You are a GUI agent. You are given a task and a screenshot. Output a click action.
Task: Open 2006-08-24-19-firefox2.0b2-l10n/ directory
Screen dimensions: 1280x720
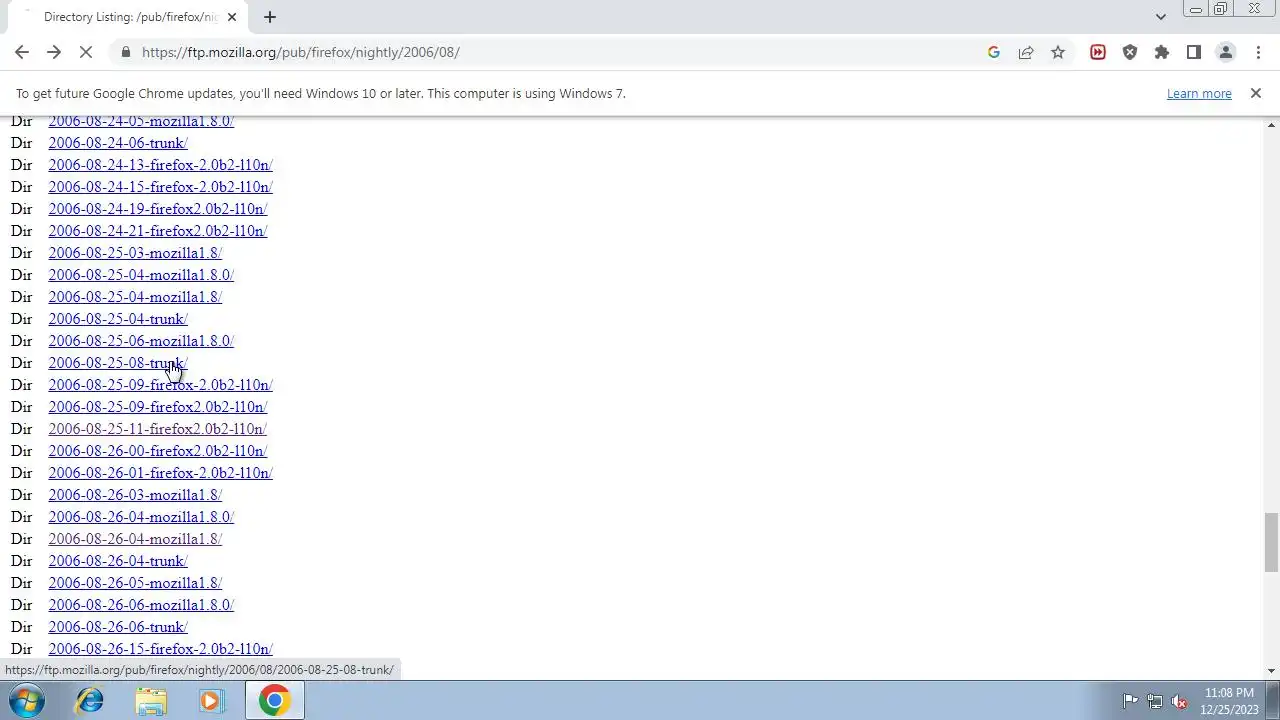click(x=158, y=209)
